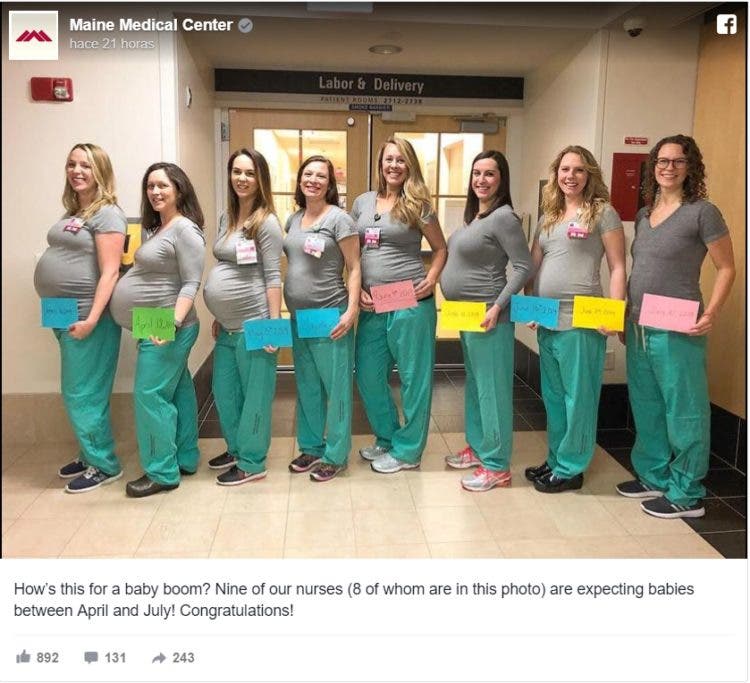Image resolution: width=750 pixels, height=683 pixels.
Task: Click the red fire alarm in photo
Action: pyautogui.click(x=52, y=89)
